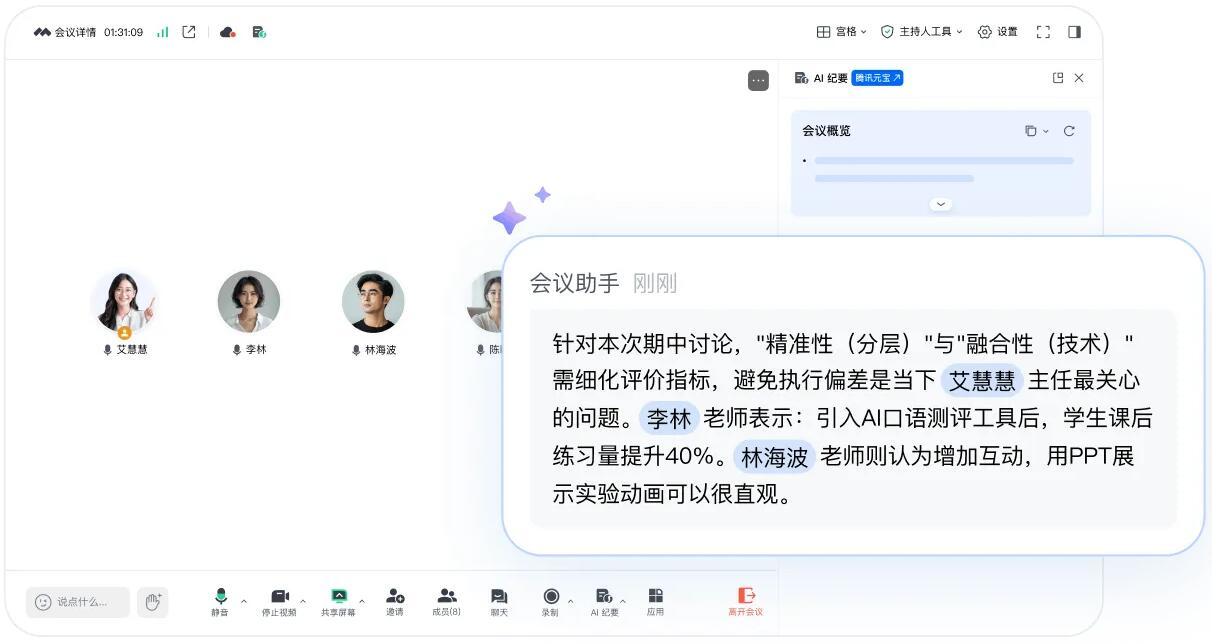Viewport: 1212px width, 644px height.
Task: Refresh the 会议概览 summary
Action: click(1069, 131)
